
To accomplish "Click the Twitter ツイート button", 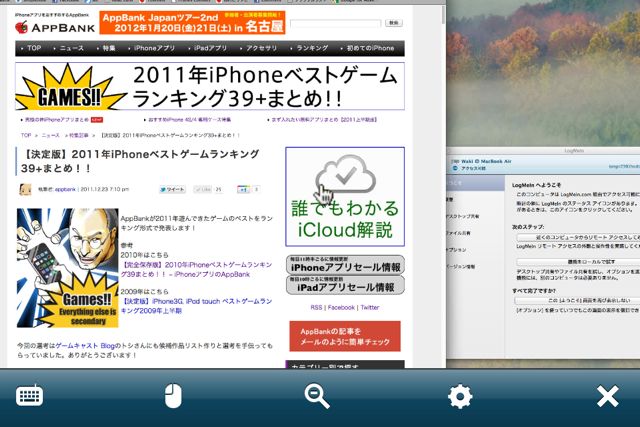I will click(x=172, y=189).
